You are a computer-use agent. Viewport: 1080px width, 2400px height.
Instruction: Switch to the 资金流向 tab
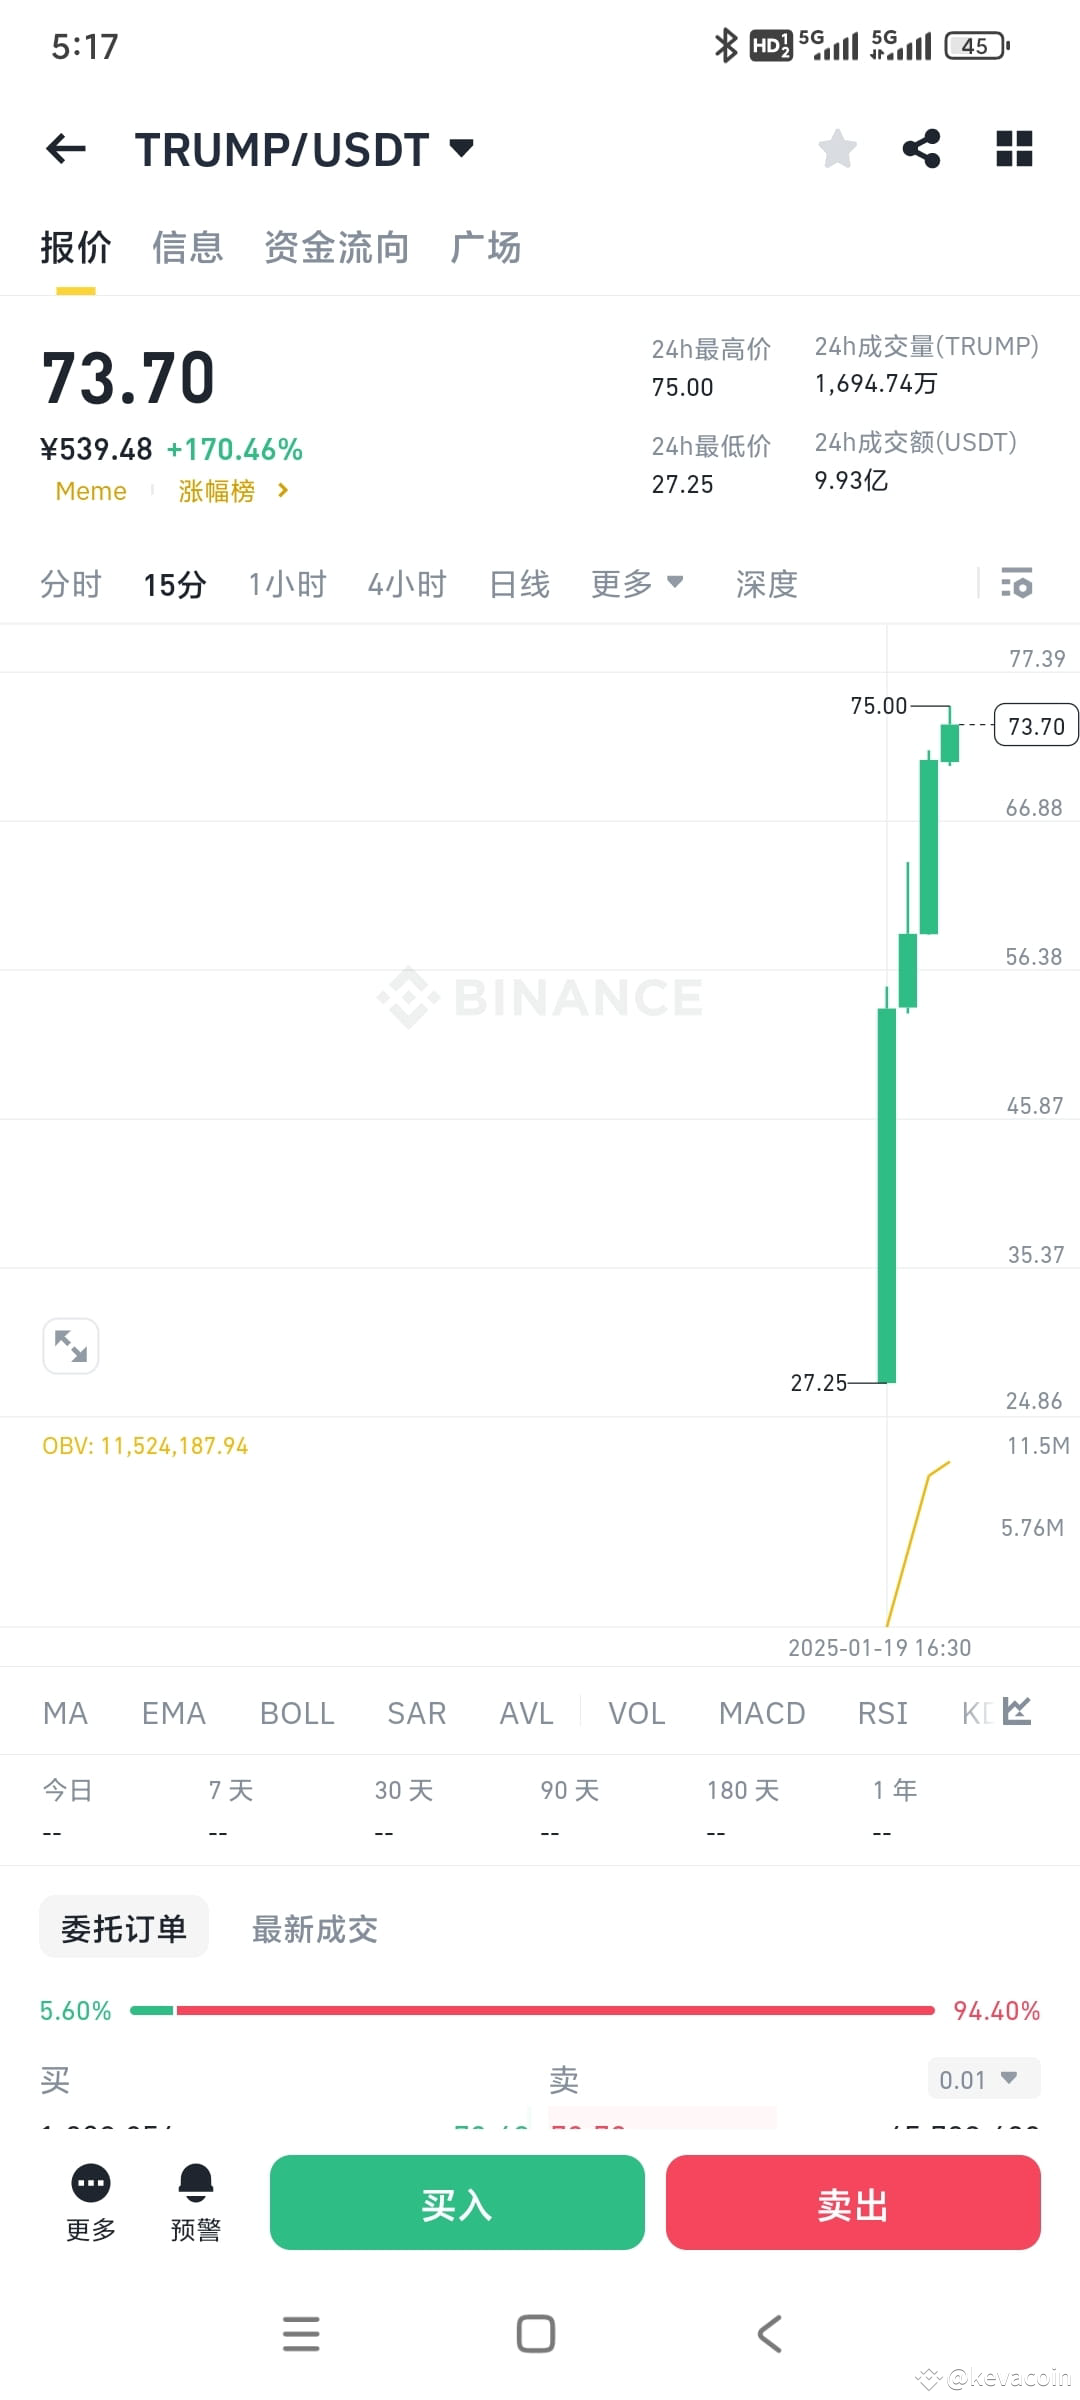[x=336, y=247]
